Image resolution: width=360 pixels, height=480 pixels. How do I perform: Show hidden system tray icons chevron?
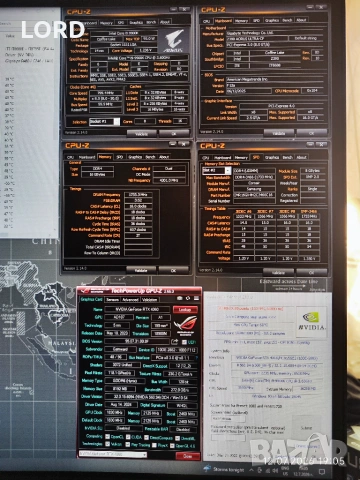click(x=252, y=470)
